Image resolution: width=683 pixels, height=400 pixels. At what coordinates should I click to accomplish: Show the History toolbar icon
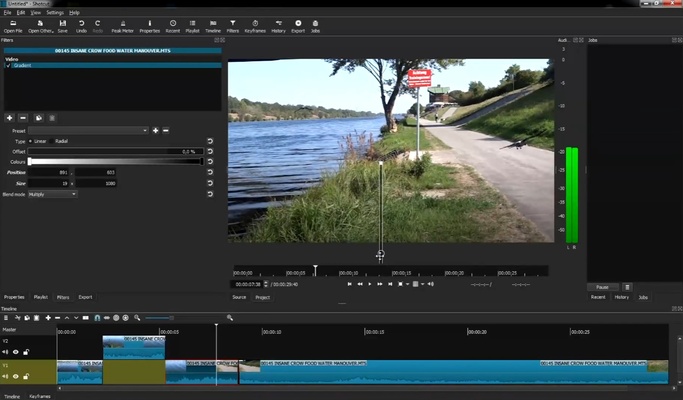click(278, 26)
